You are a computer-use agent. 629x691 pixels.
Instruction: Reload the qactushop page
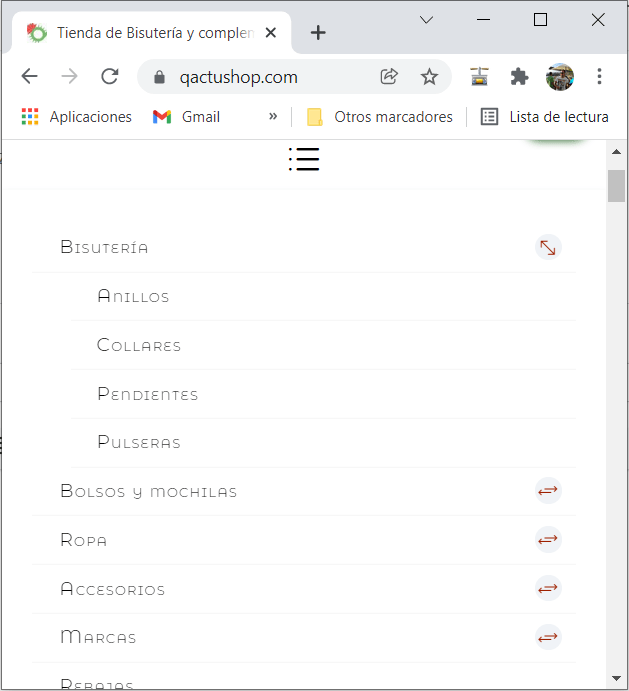click(x=109, y=77)
